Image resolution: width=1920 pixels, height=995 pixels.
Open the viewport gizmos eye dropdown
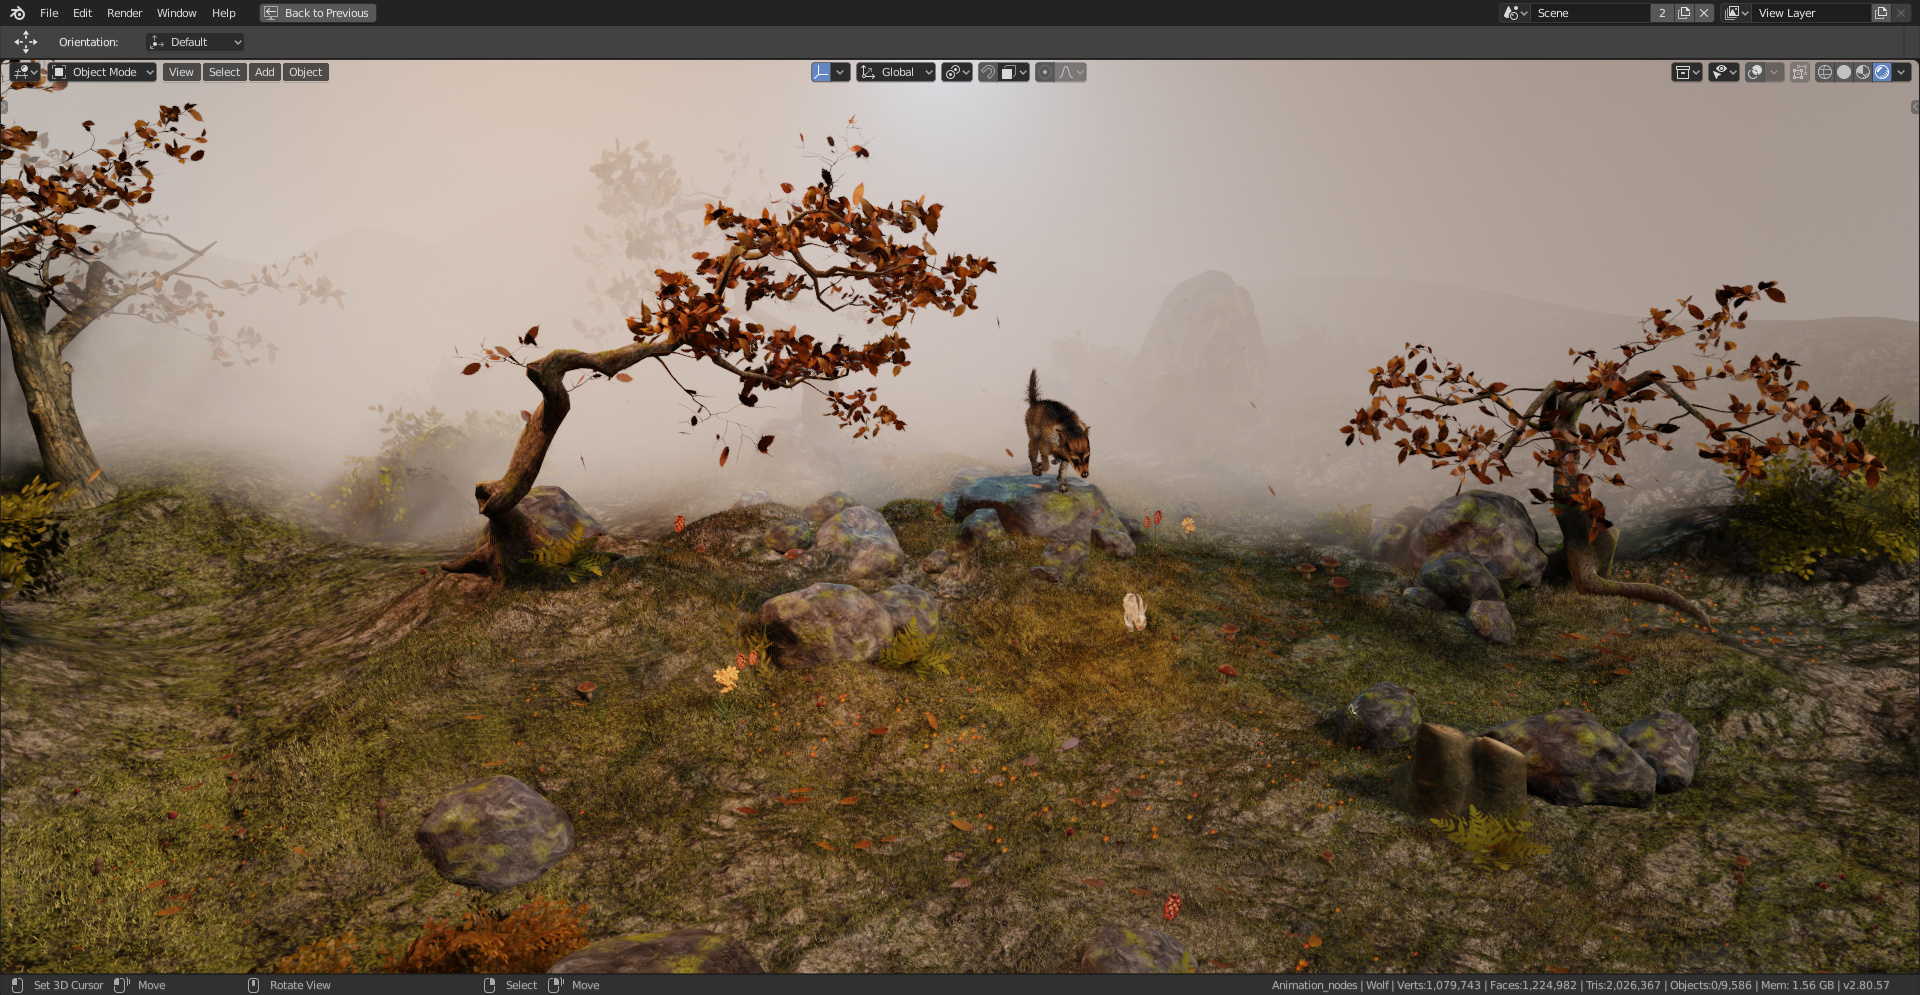(x=1724, y=72)
